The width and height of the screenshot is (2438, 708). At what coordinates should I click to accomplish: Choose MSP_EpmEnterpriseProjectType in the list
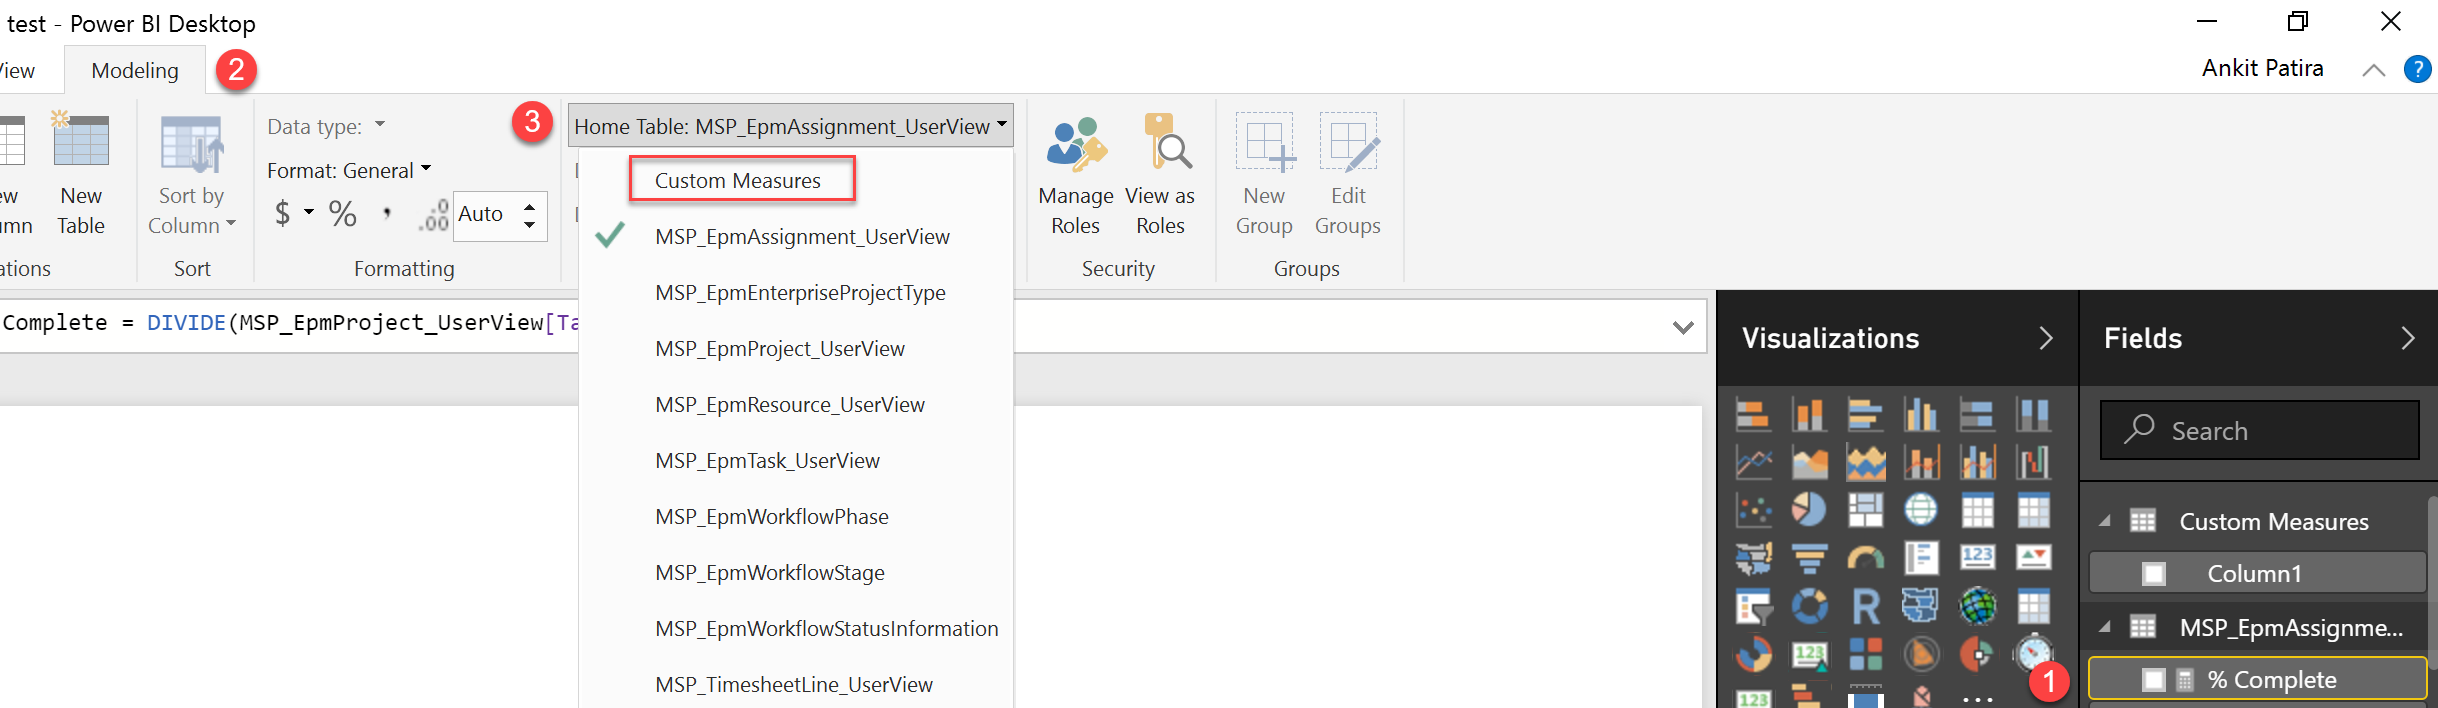[800, 293]
